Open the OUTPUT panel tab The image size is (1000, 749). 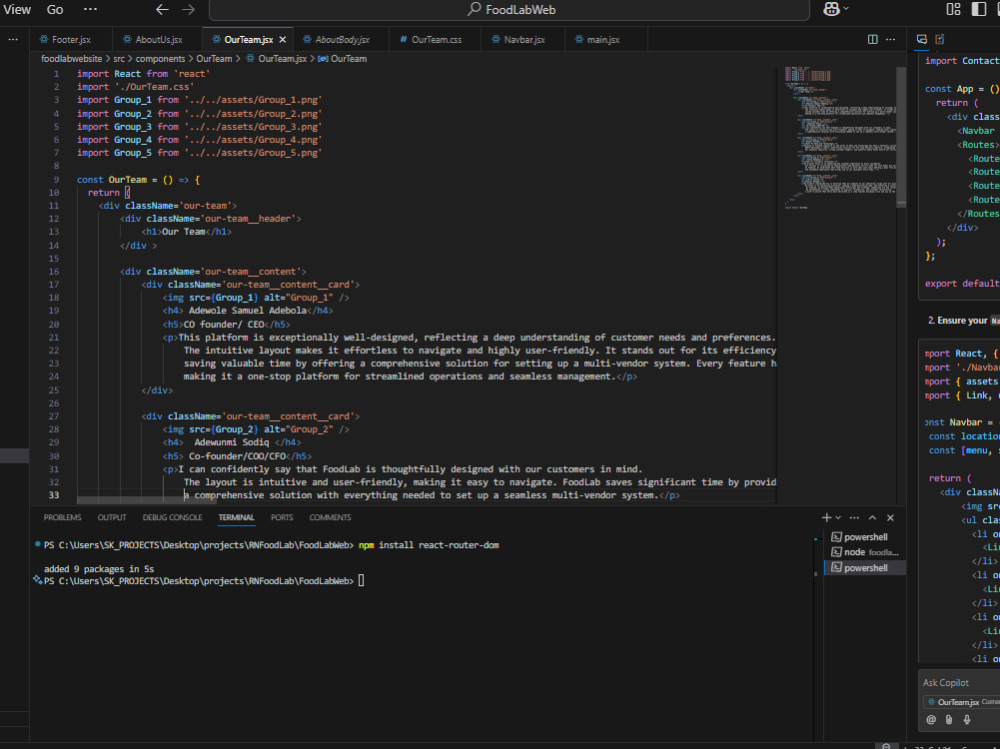pos(112,517)
